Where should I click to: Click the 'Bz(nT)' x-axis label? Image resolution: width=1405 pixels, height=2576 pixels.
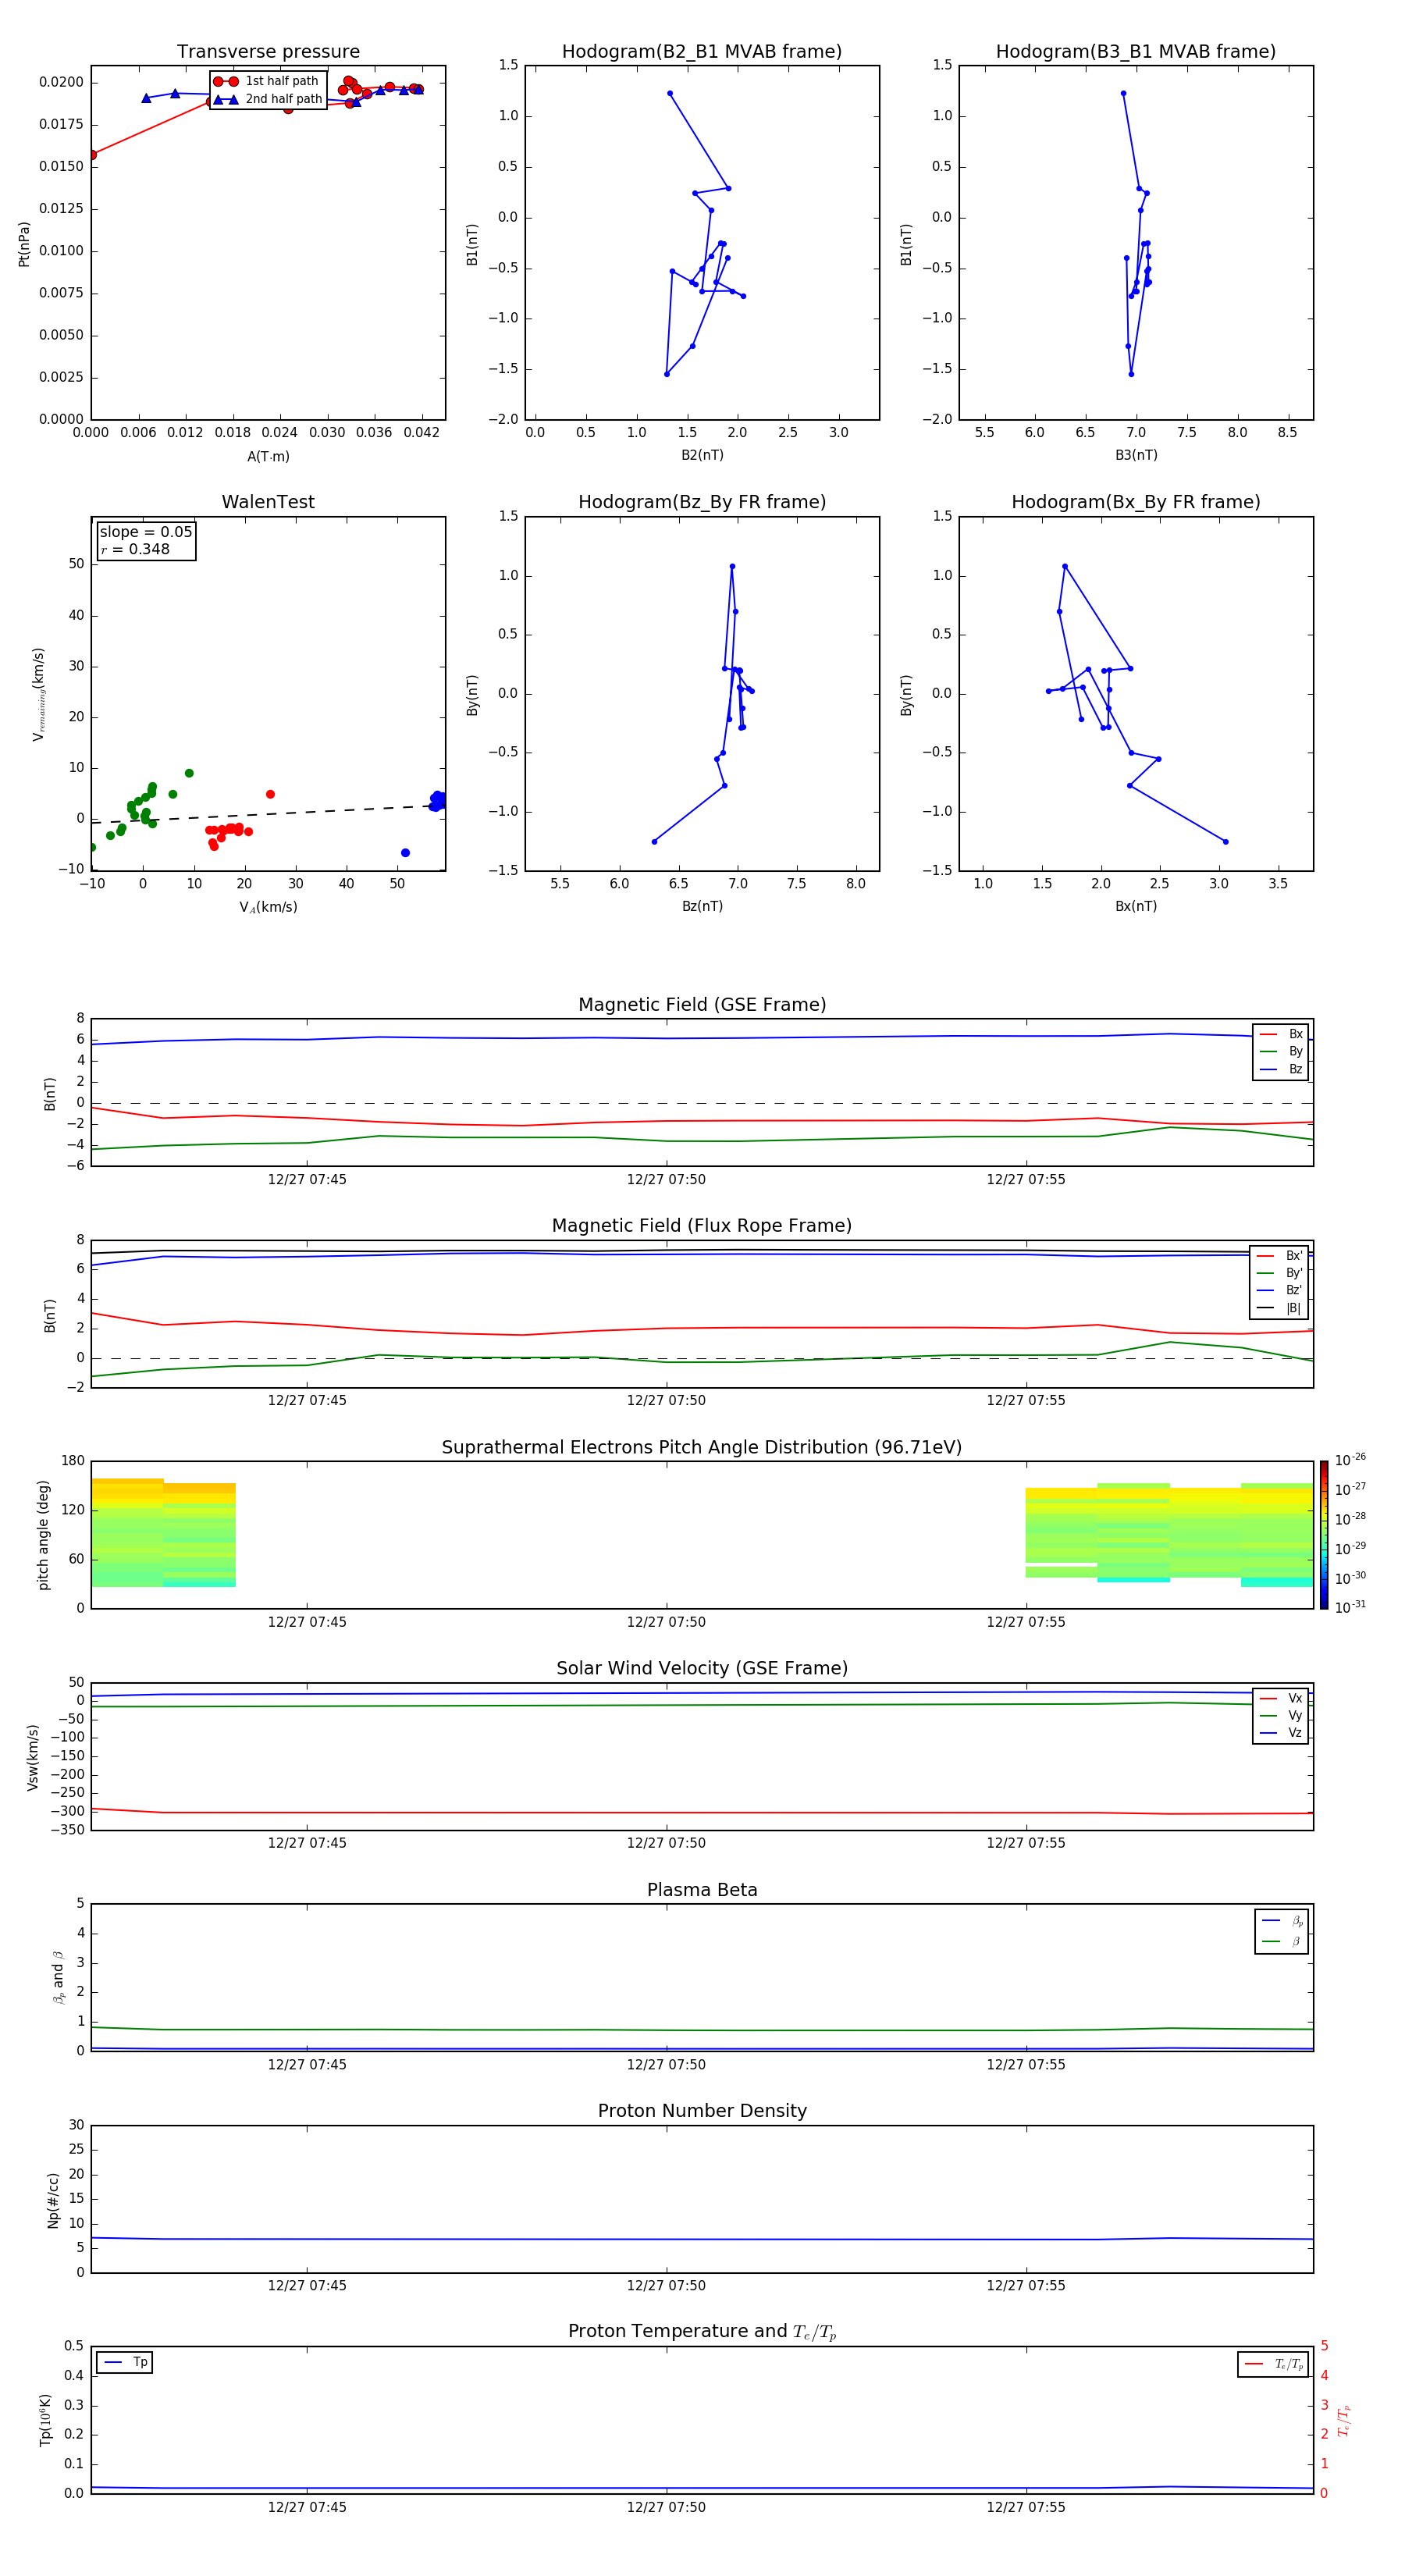[702, 906]
